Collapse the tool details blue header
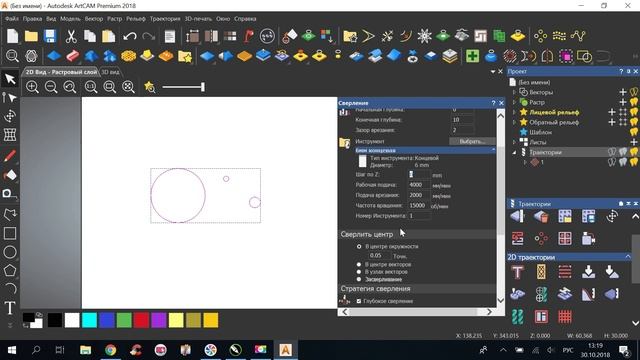This screenshot has width=640, height=360. pyautogui.click(x=493, y=150)
